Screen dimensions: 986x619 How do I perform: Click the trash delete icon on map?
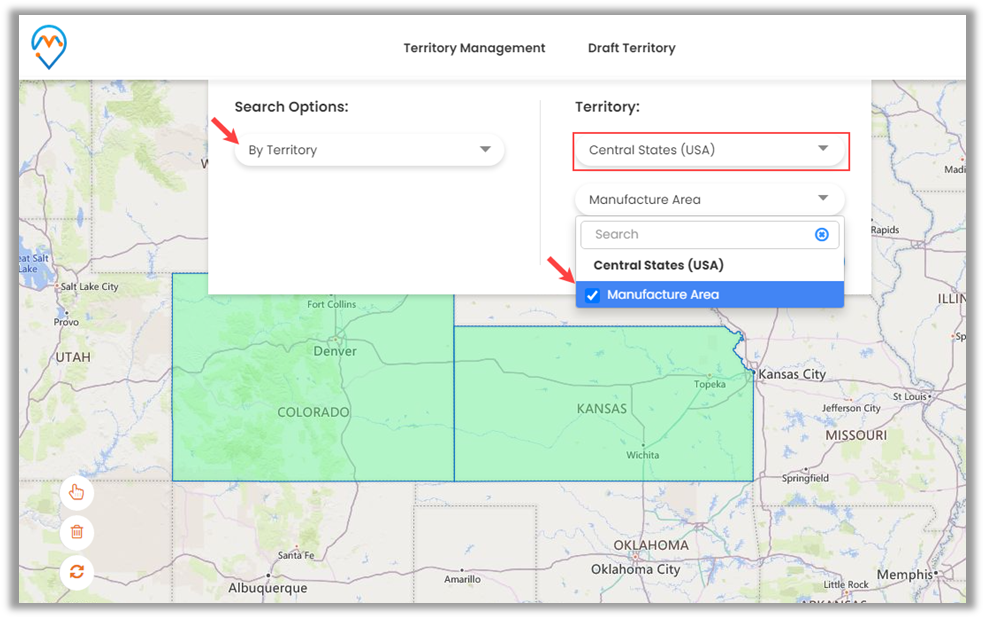point(77,532)
